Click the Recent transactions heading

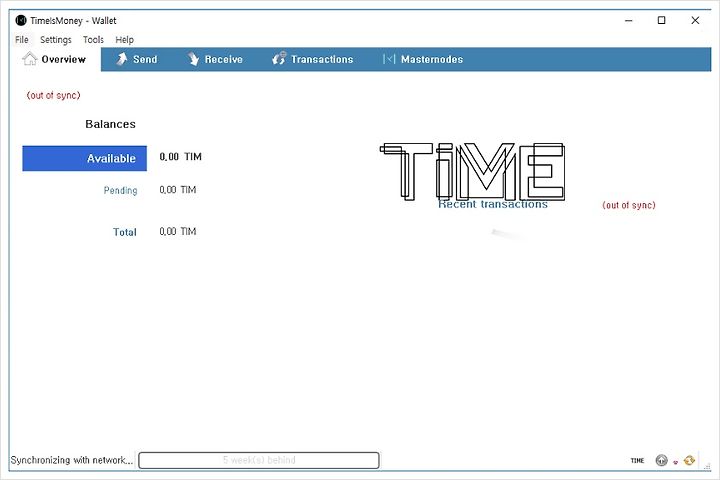pos(493,204)
